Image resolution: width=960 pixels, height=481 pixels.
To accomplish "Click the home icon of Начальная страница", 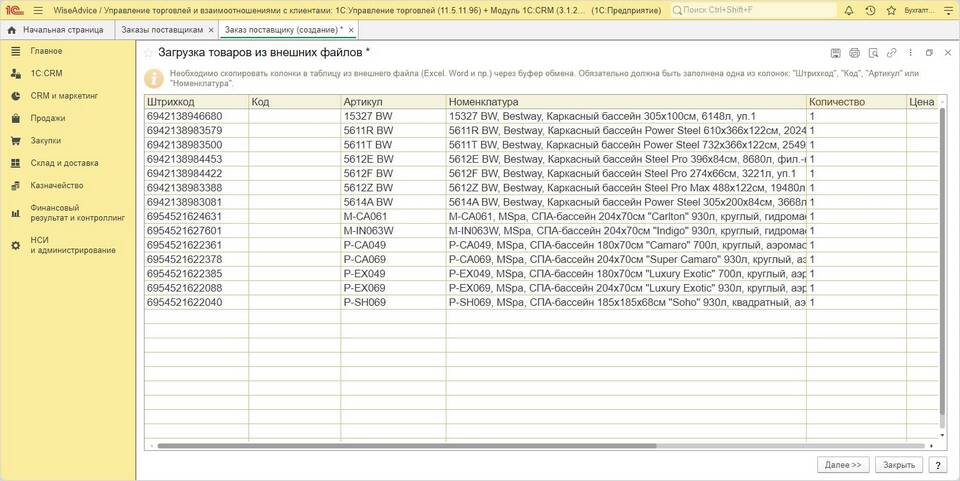I will (x=12, y=30).
